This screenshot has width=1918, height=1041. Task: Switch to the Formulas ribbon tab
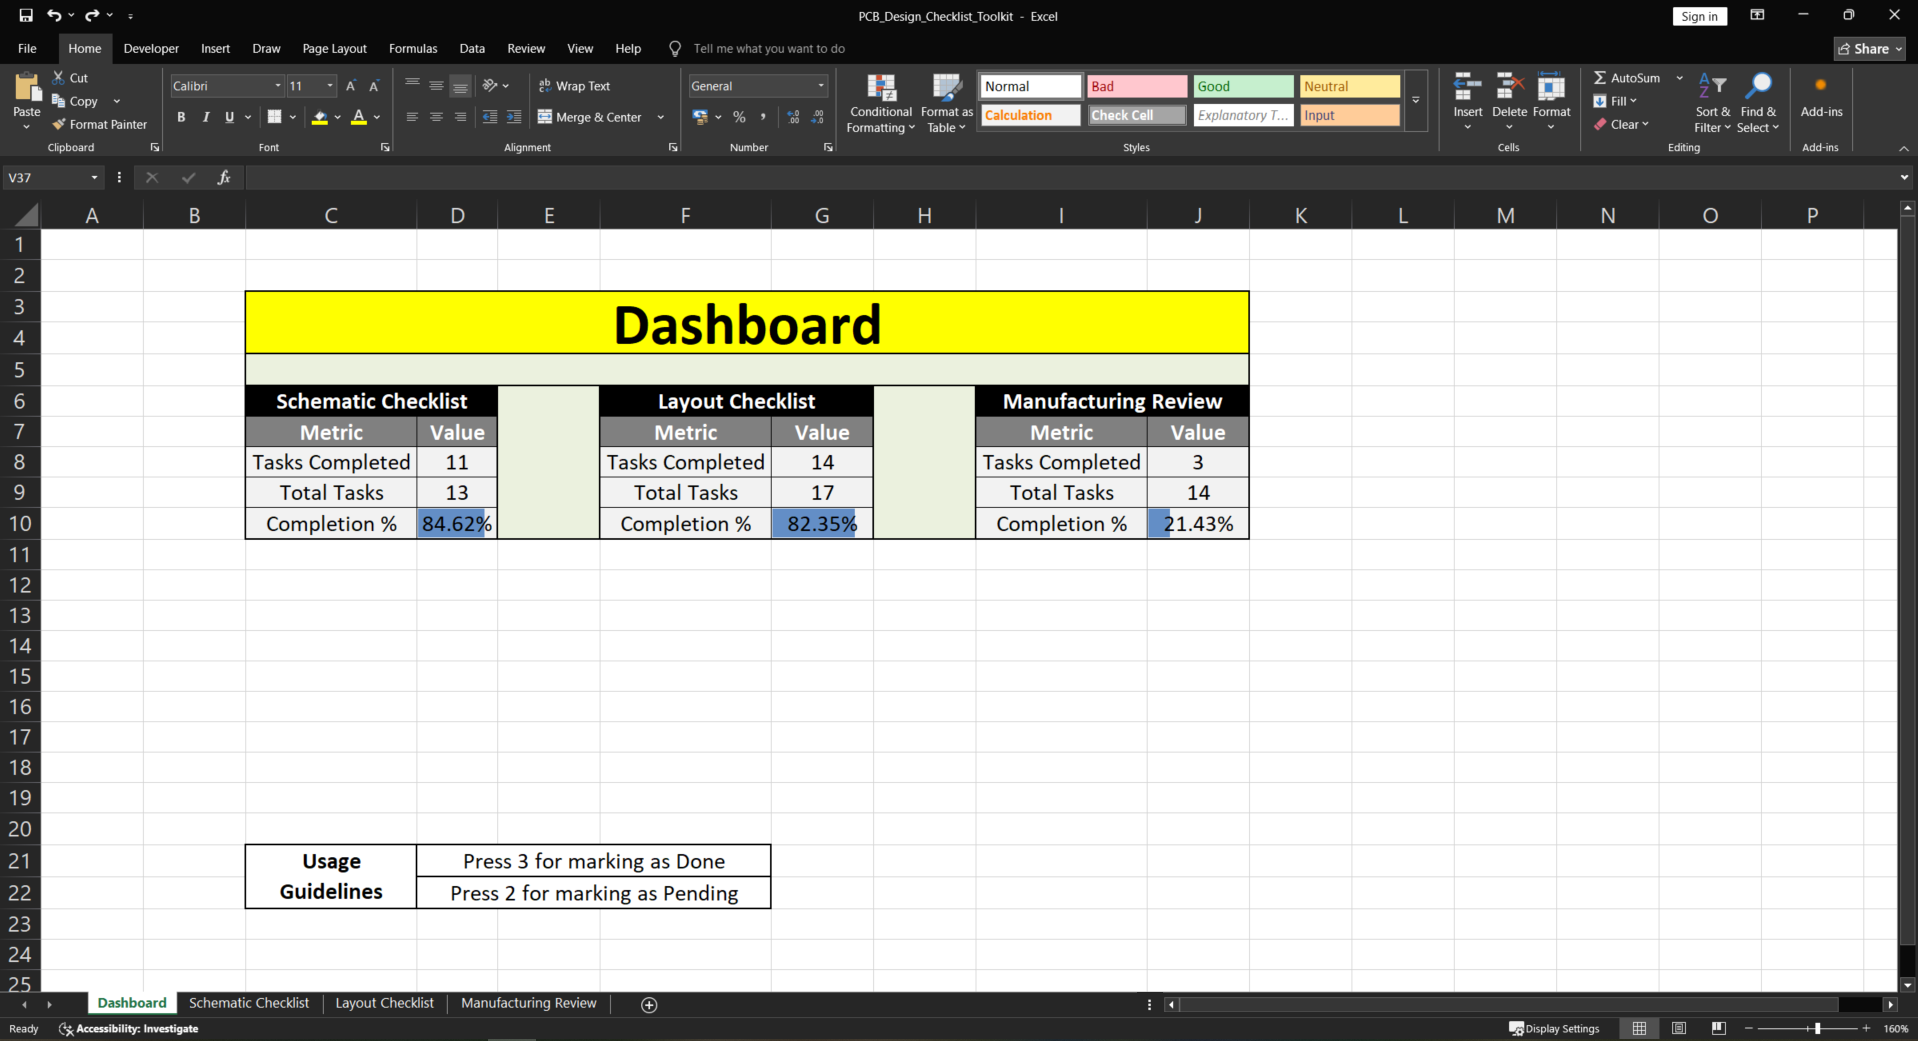pos(413,48)
